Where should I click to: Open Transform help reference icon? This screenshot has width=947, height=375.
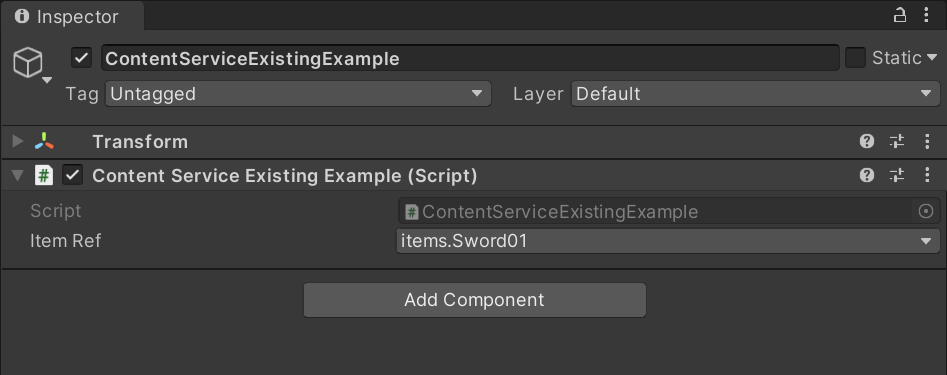tap(867, 141)
